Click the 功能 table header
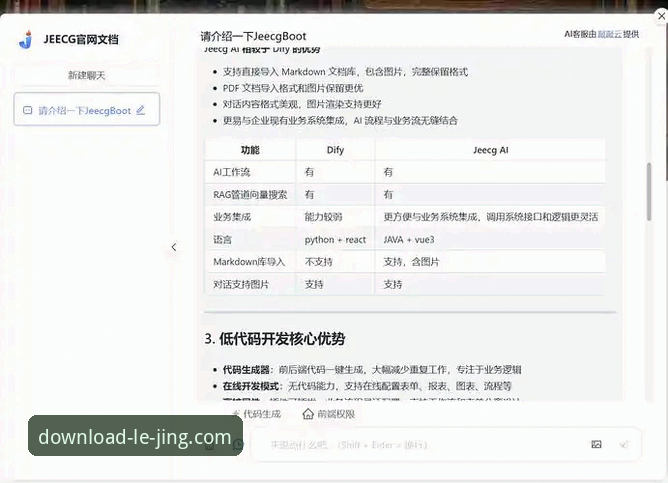Viewport: 668px width, 483px height. coord(250,150)
